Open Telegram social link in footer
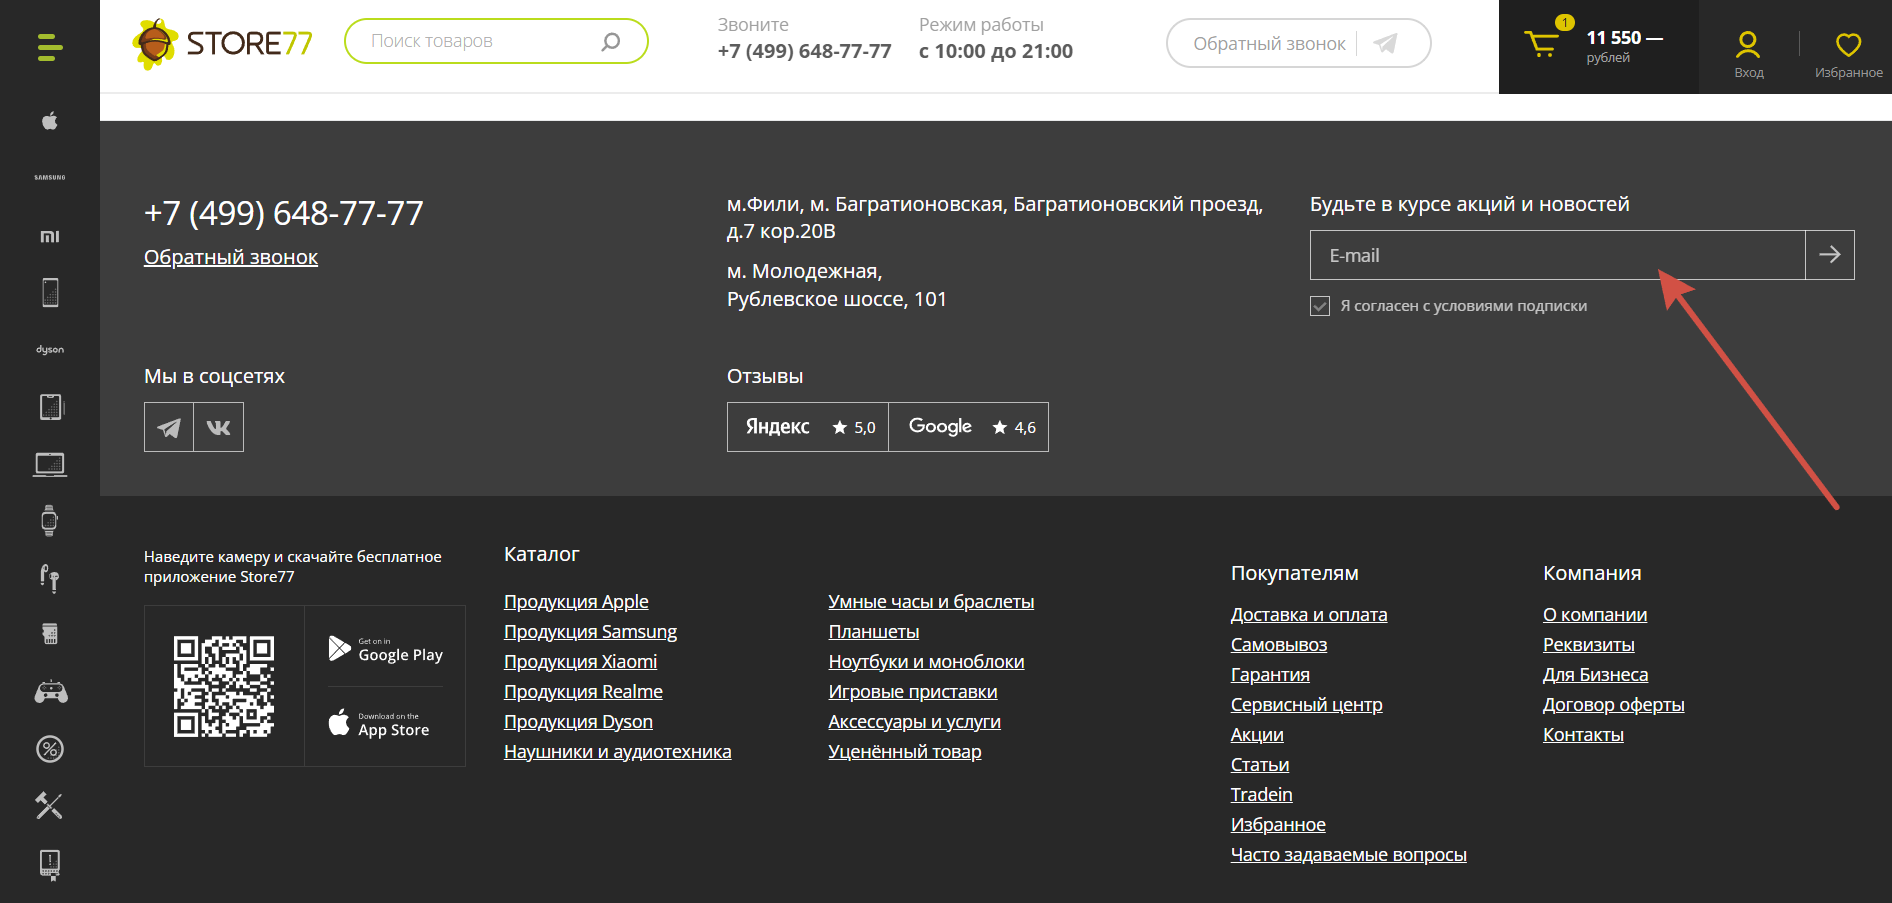This screenshot has height=903, width=1892. coord(169,427)
